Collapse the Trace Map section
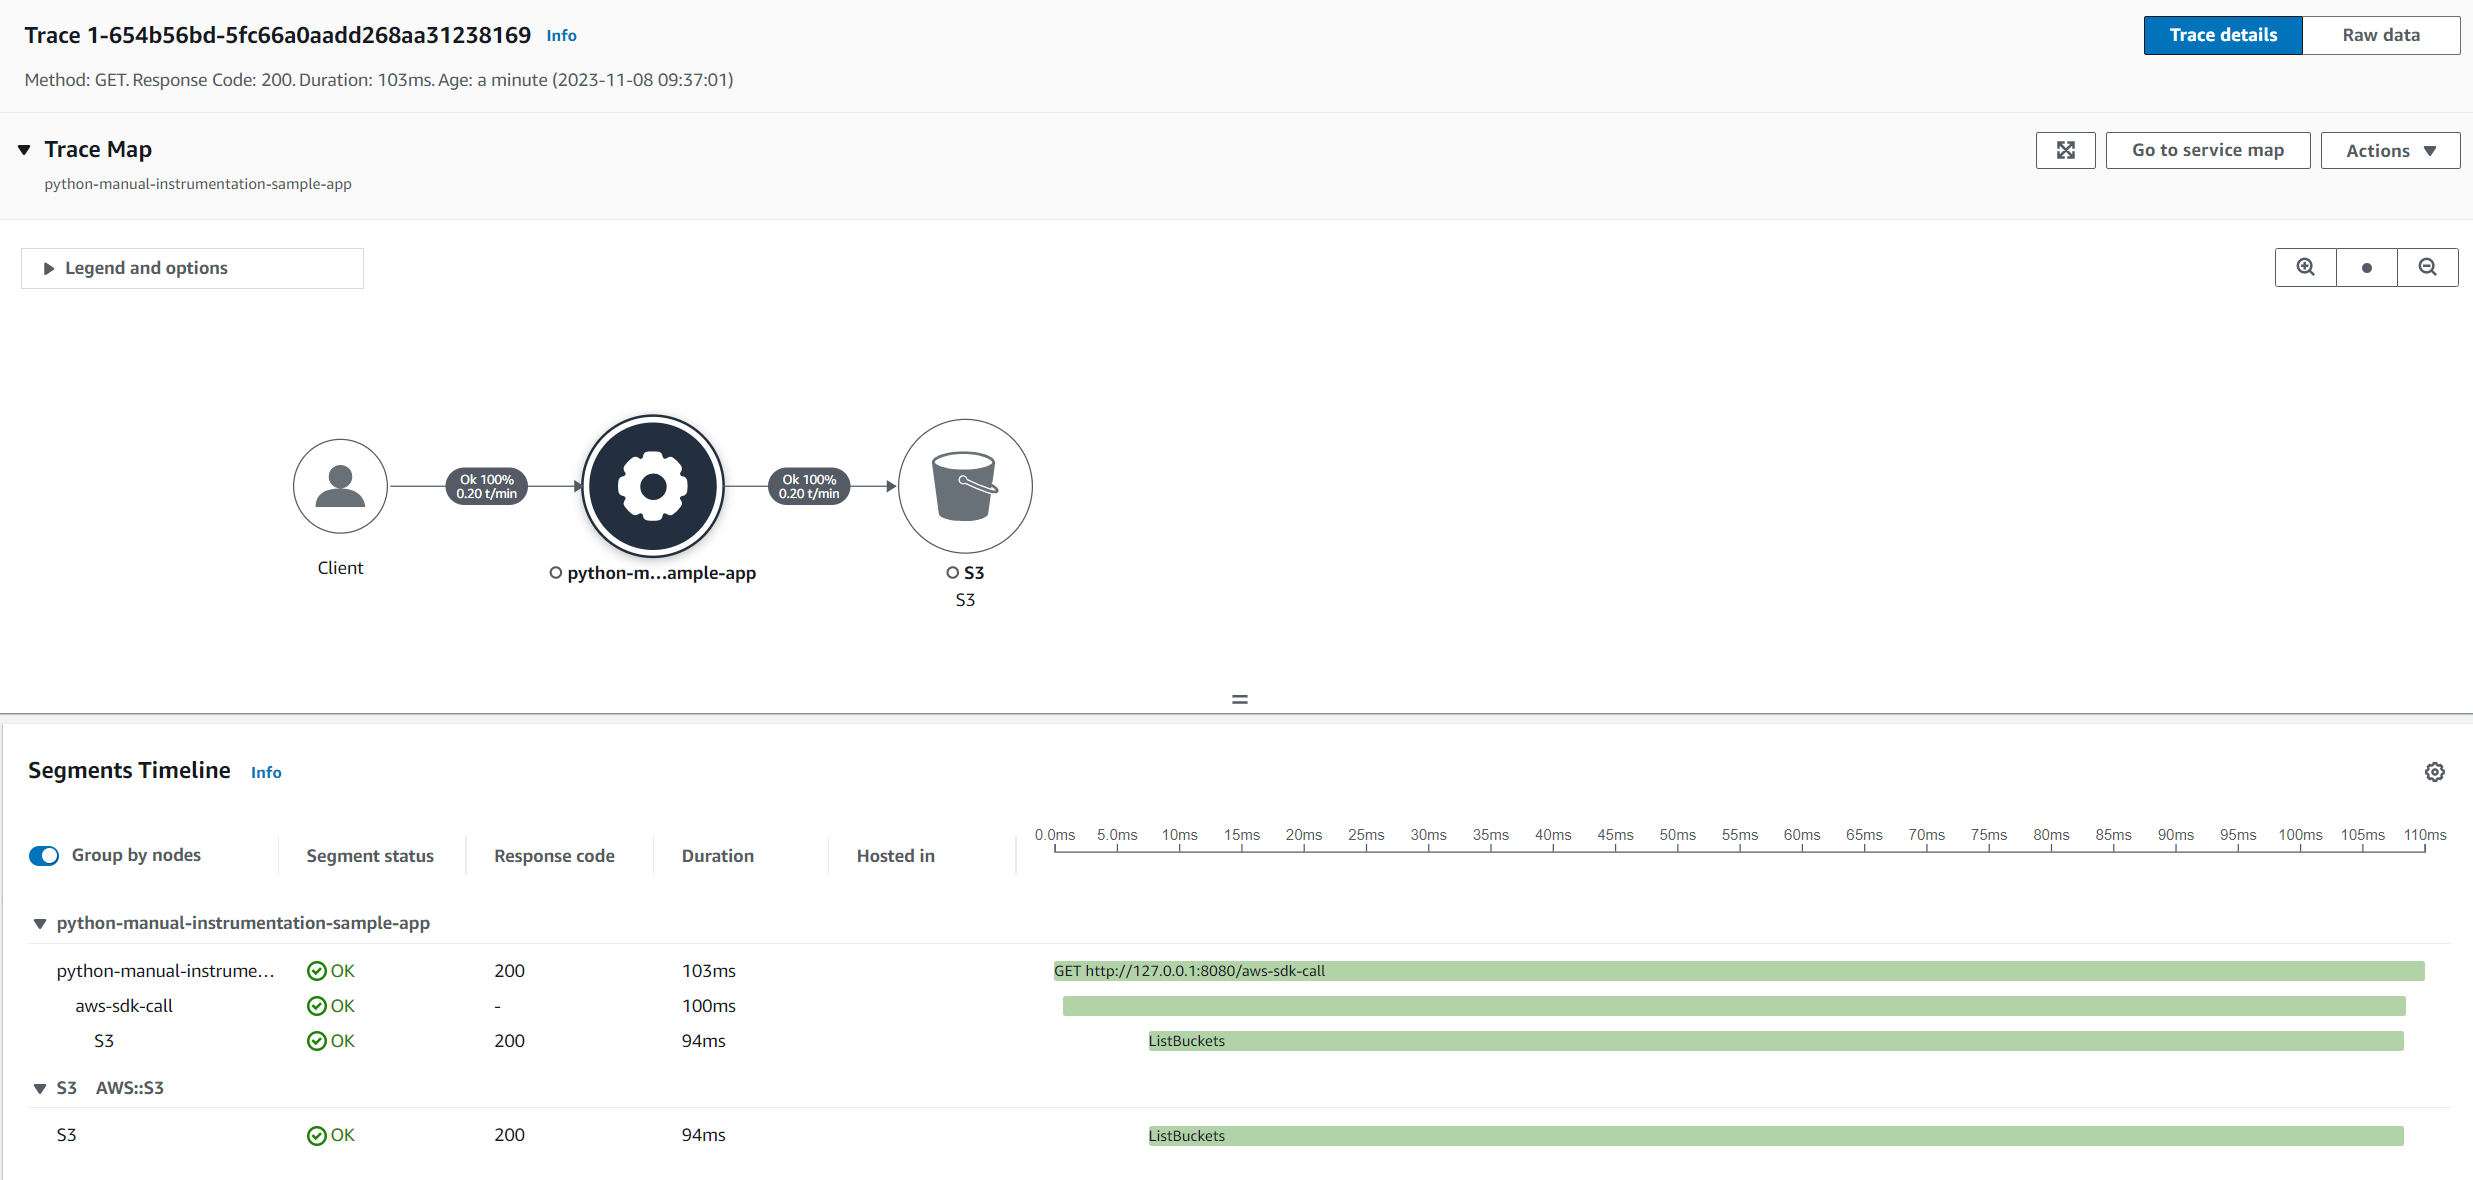 tap(24, 150)
